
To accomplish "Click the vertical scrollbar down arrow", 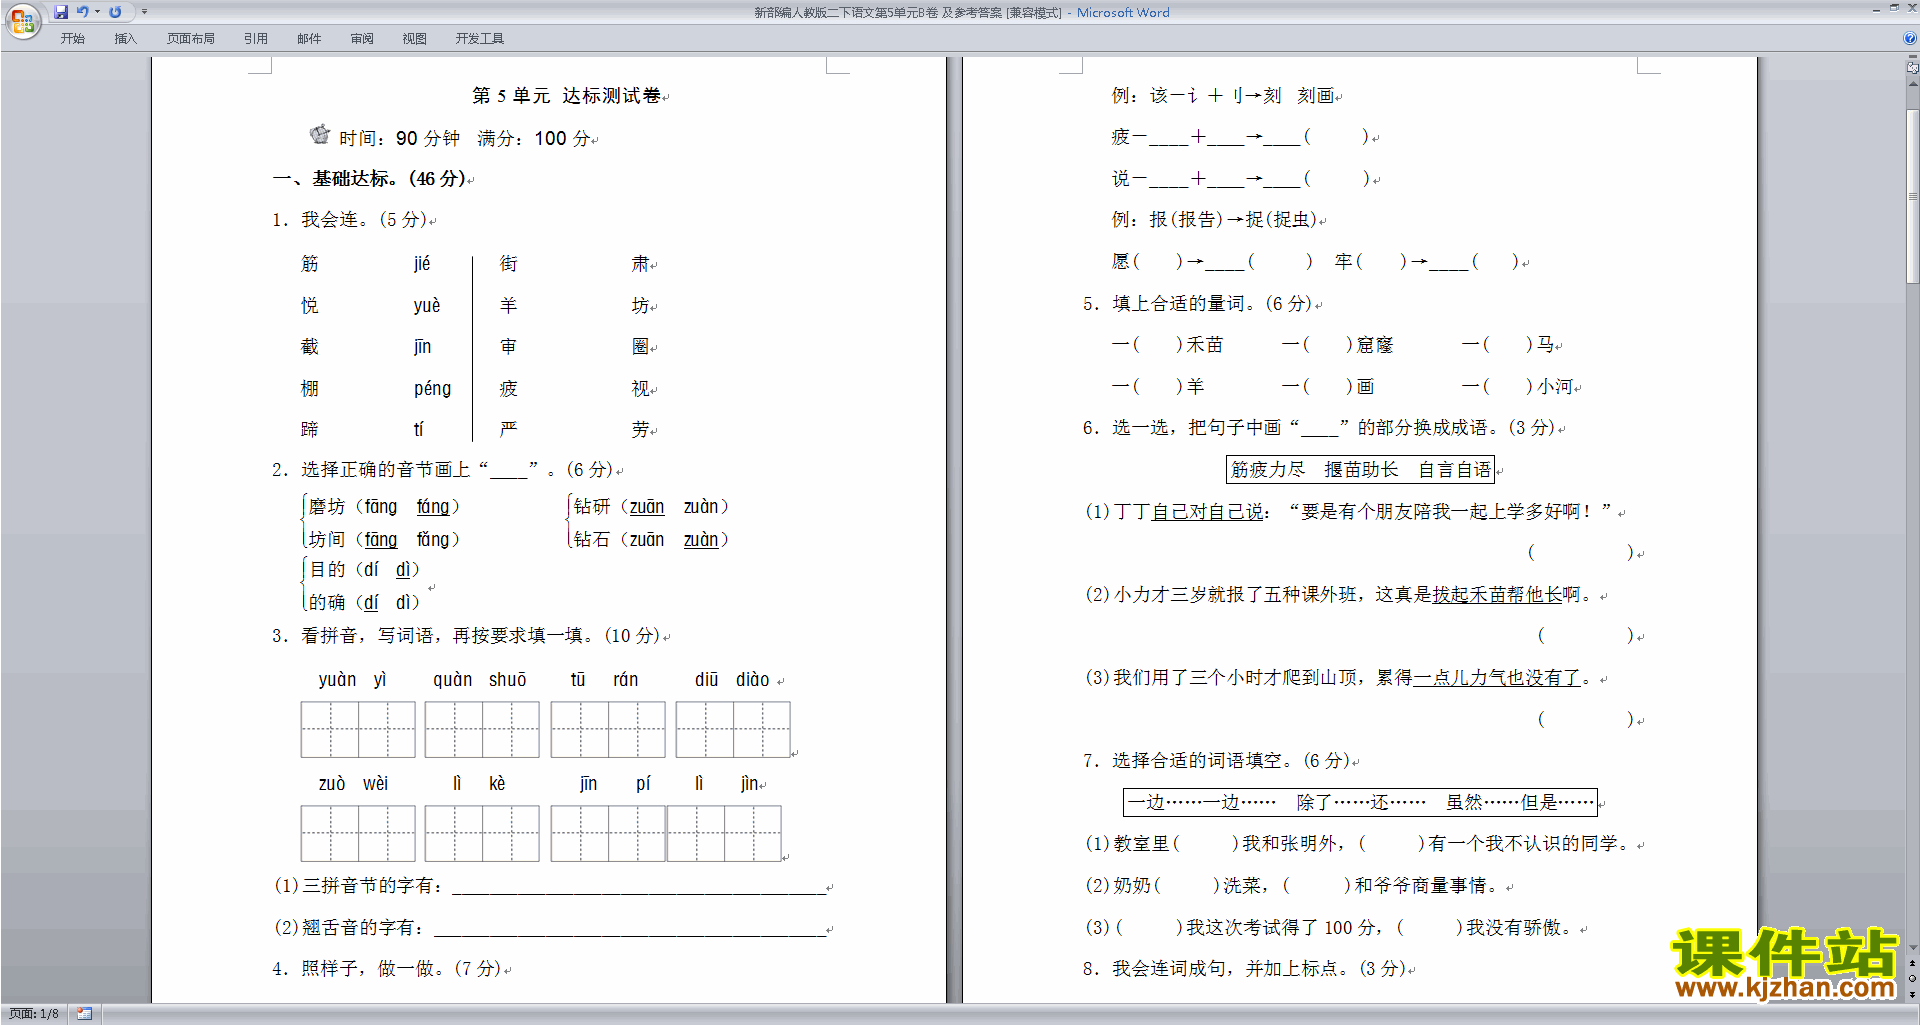I will tap(1912, 948).
